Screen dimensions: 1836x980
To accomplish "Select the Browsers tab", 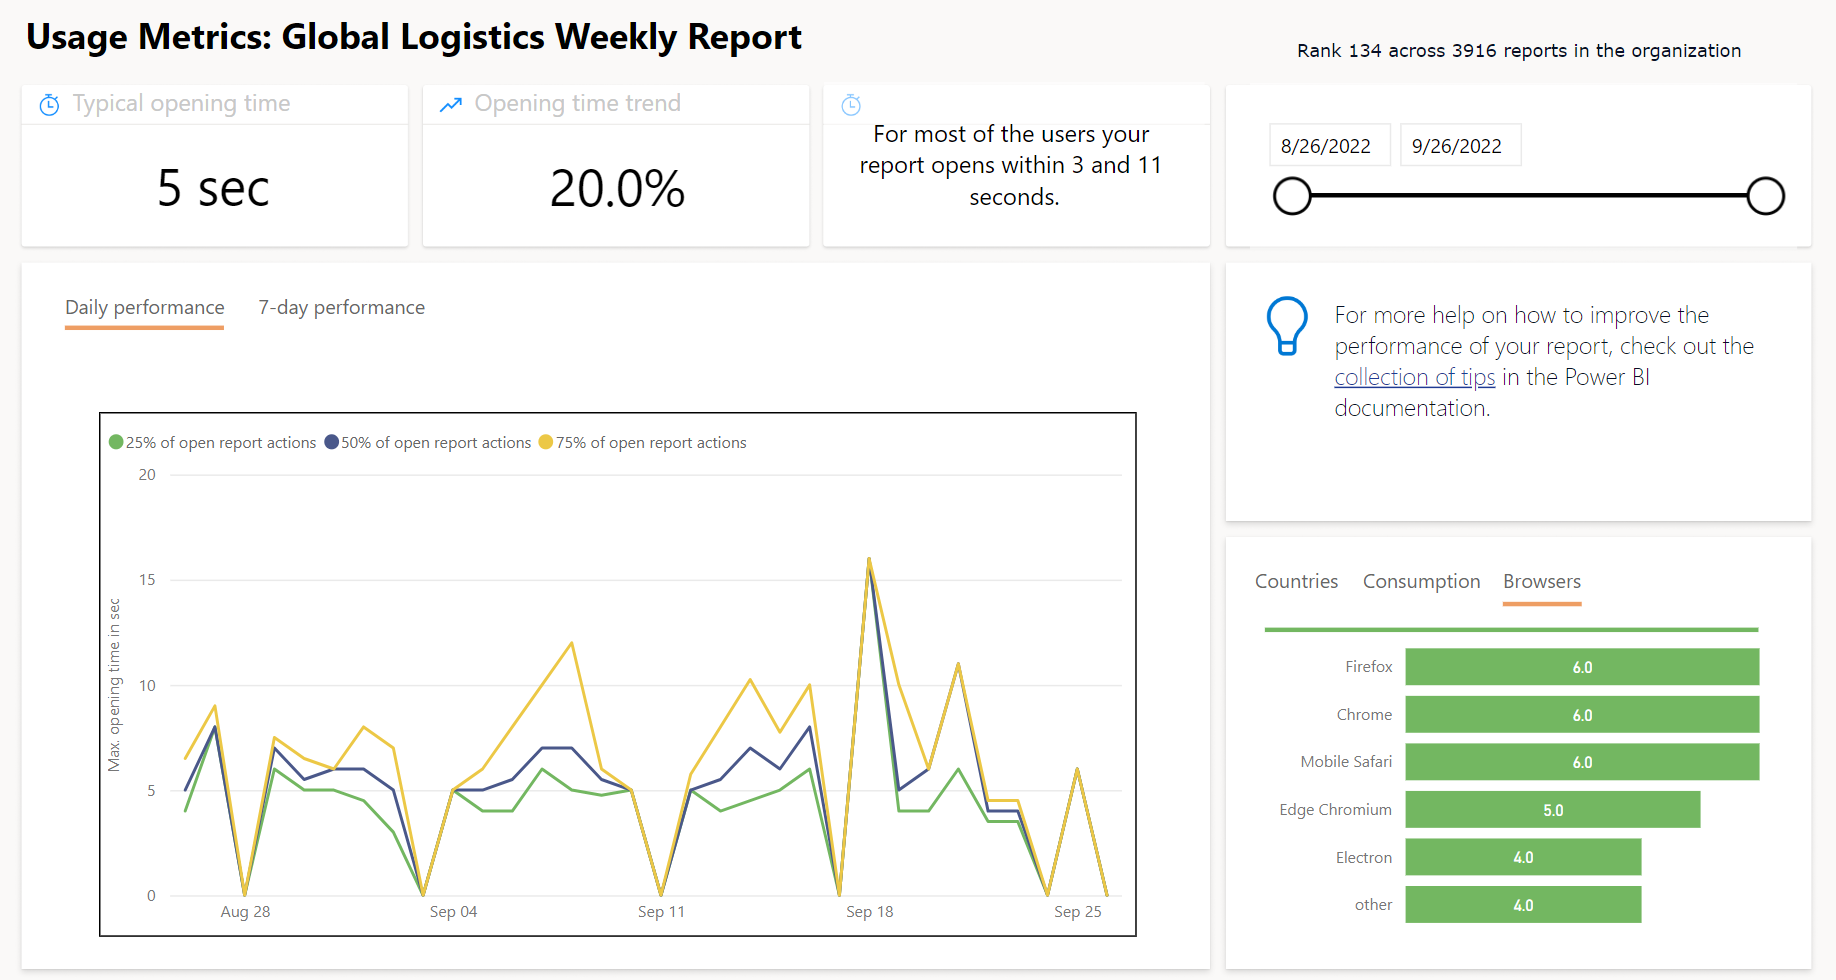I will pos(1541,582).
